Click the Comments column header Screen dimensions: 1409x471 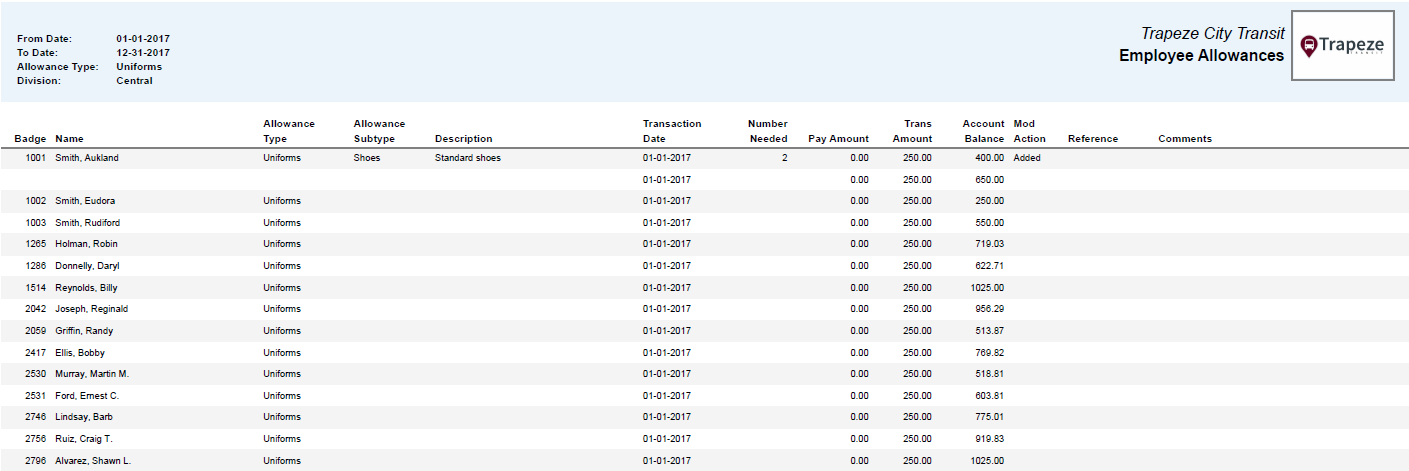tap(1185, 139)
